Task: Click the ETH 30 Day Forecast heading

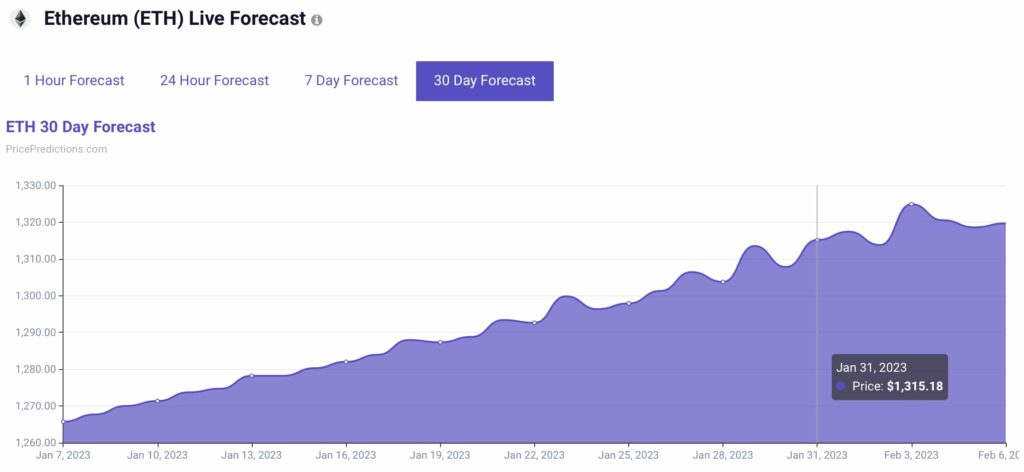Action: [80, 127]
